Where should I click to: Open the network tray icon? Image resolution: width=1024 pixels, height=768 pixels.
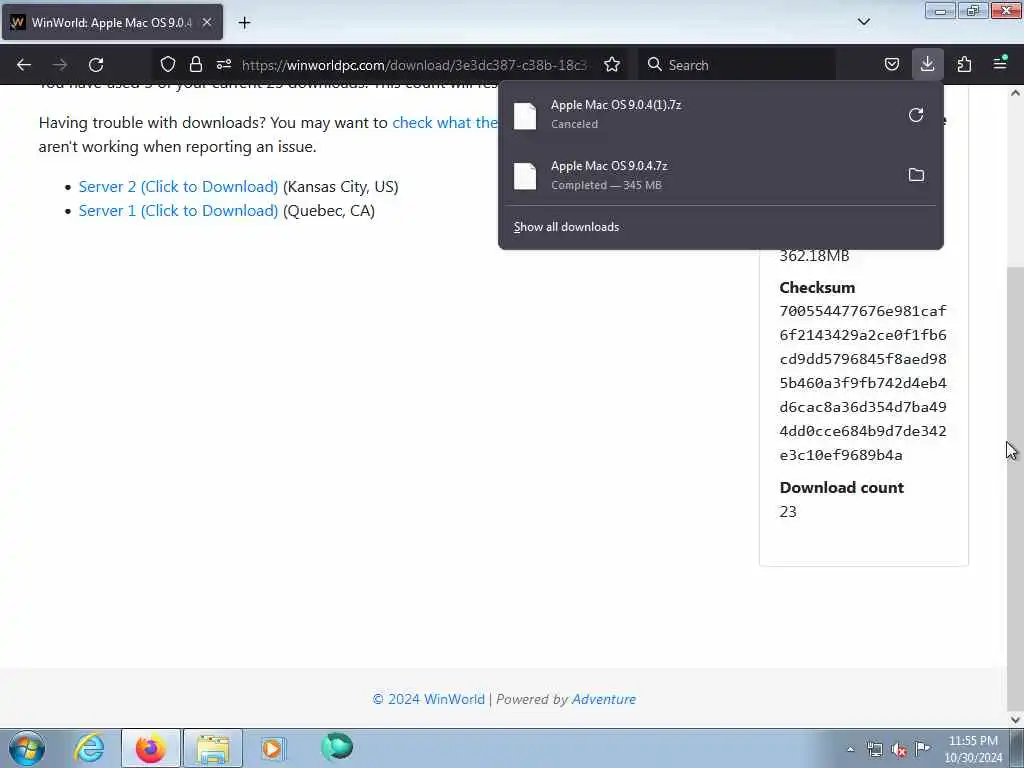874,749
